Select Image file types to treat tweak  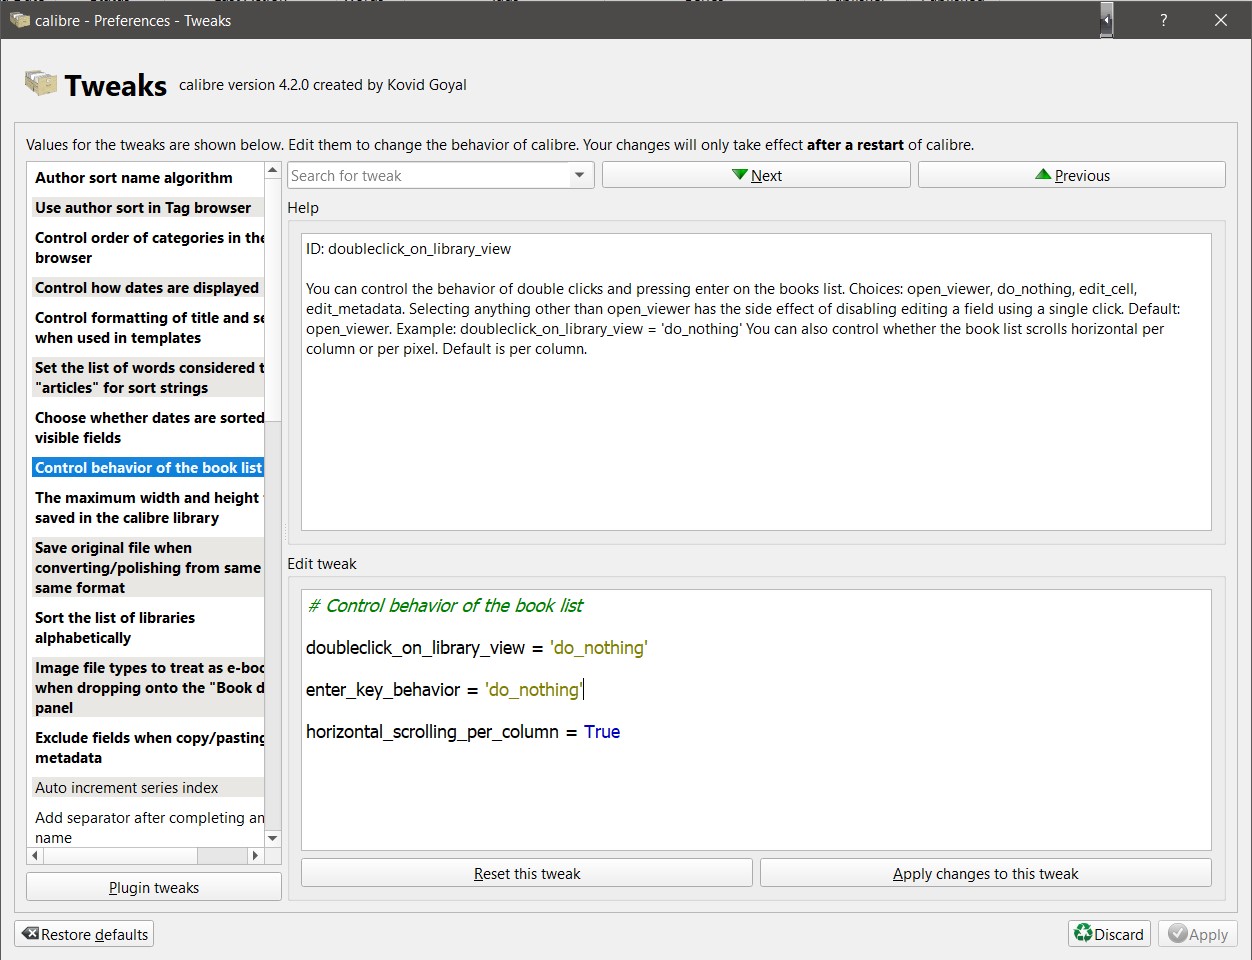click(x=148, y=688)
